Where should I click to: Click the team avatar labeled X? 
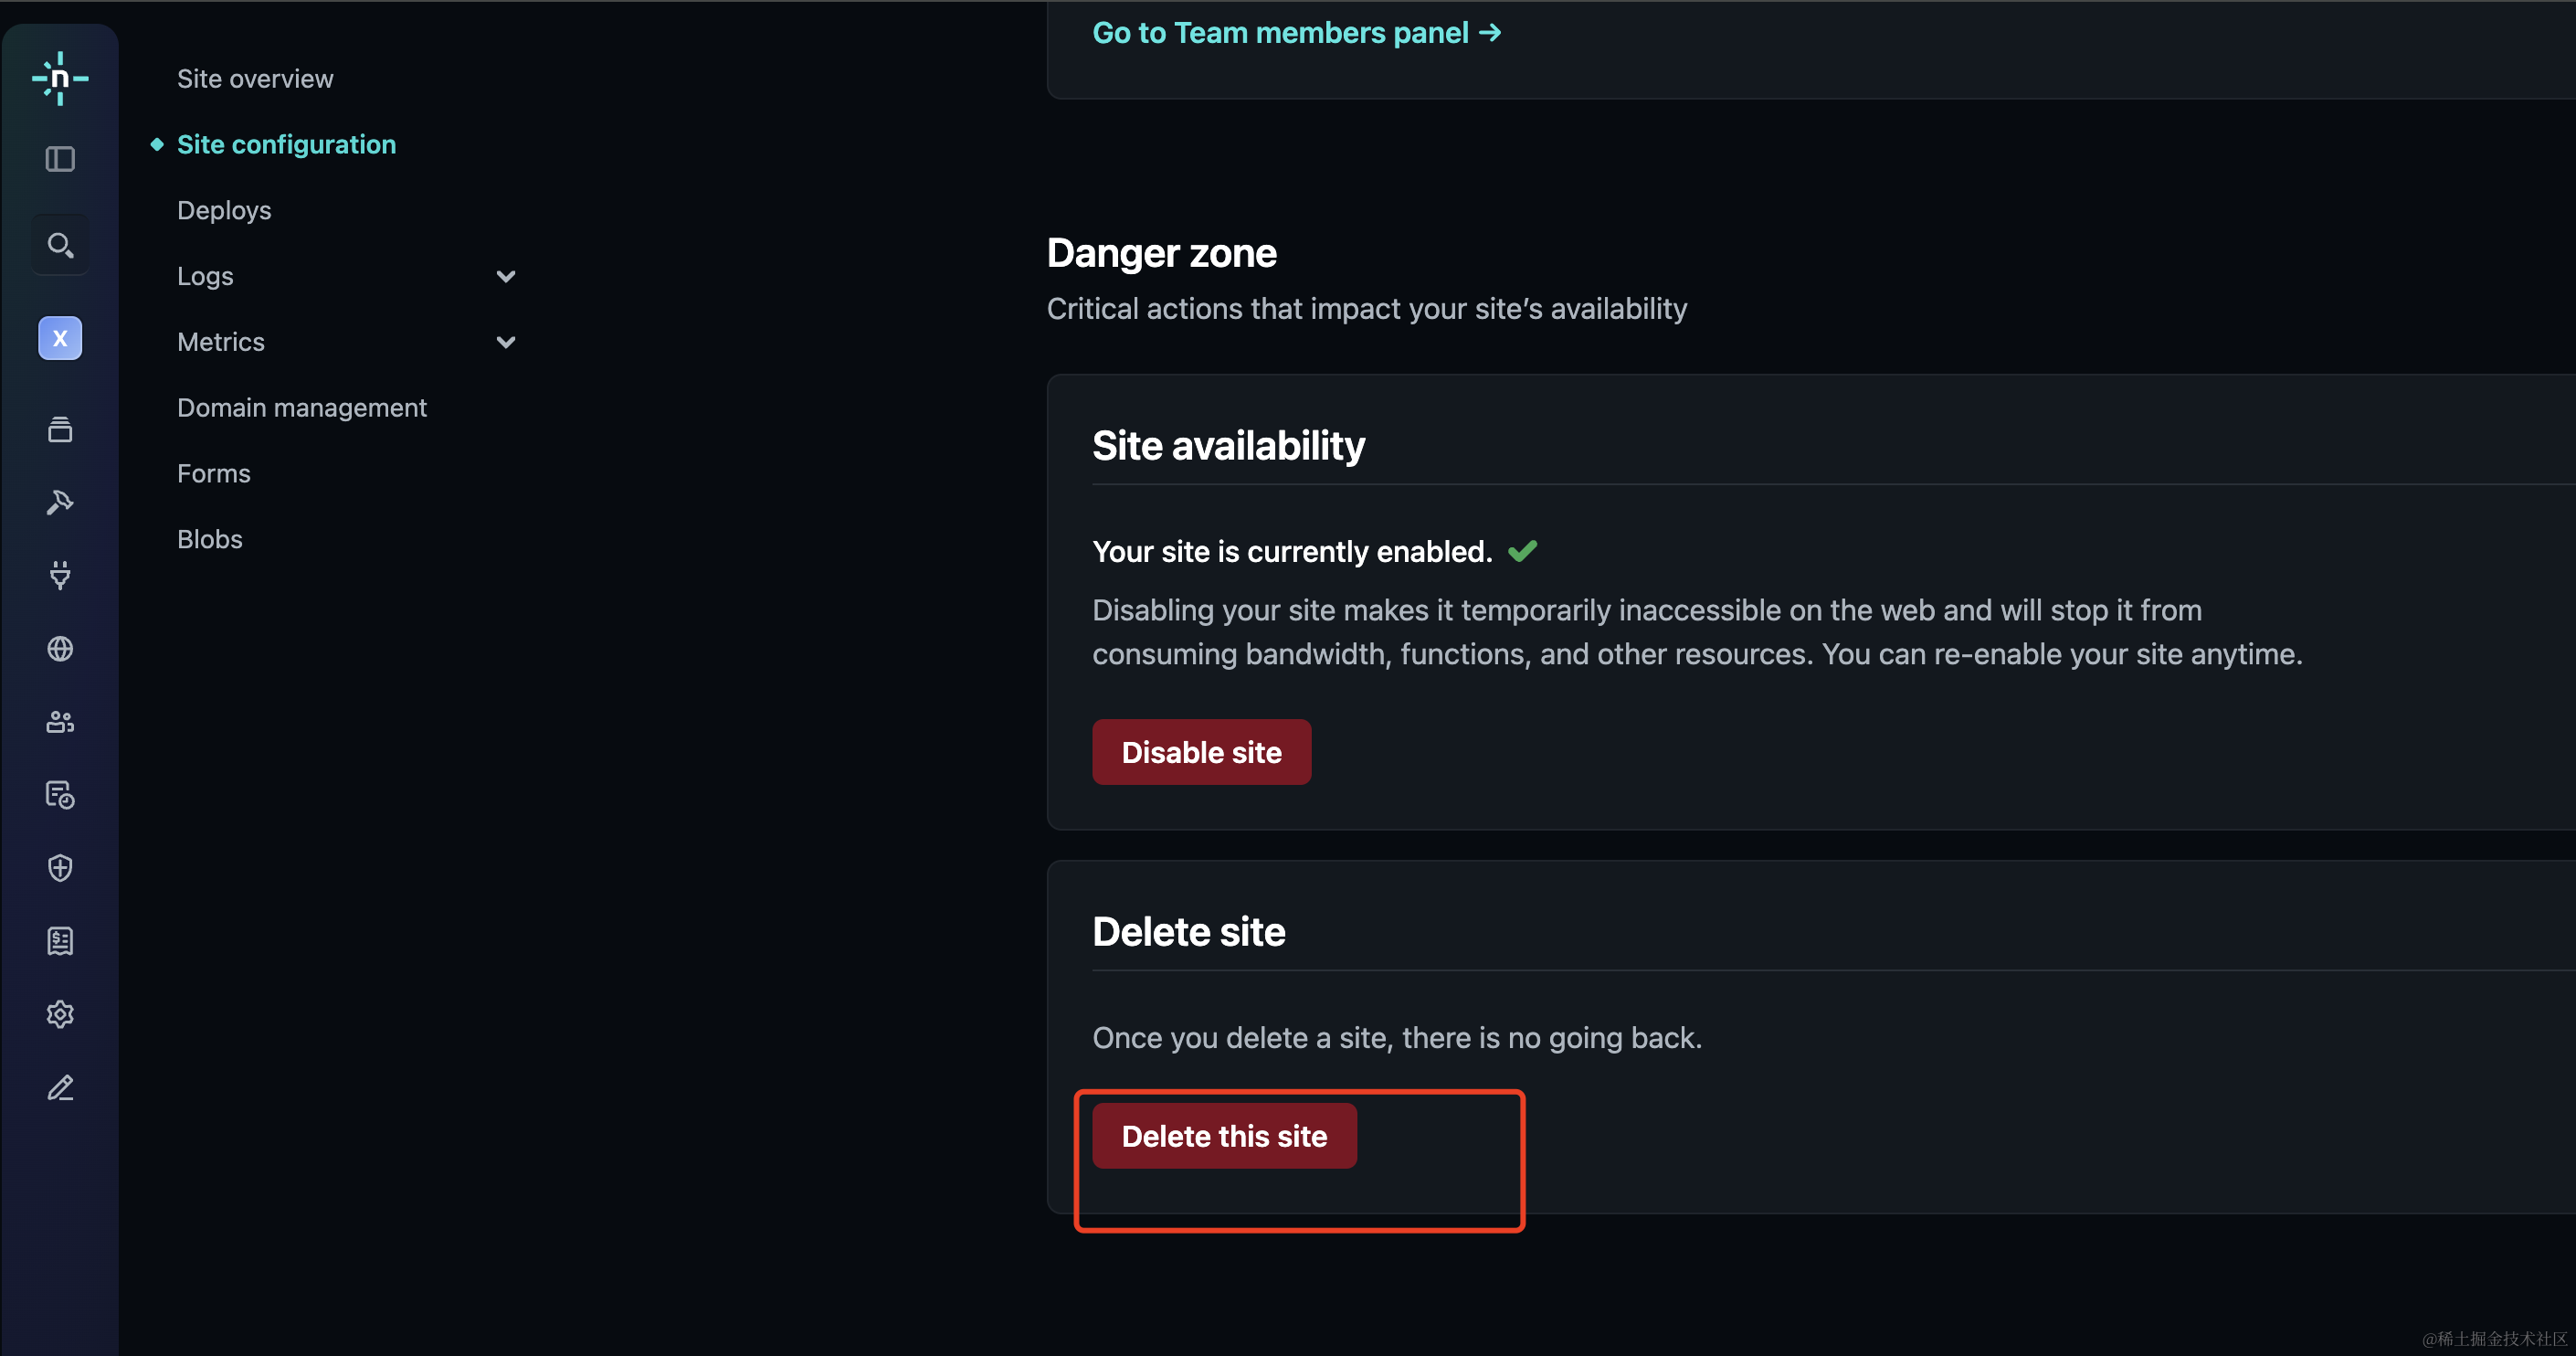60,338
